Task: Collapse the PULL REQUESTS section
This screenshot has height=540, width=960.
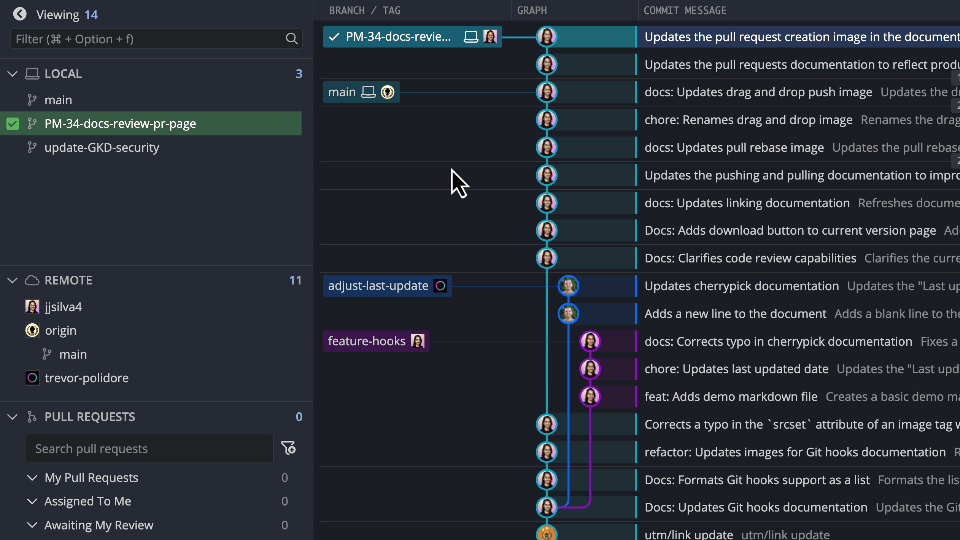Action: pos(13,417)
